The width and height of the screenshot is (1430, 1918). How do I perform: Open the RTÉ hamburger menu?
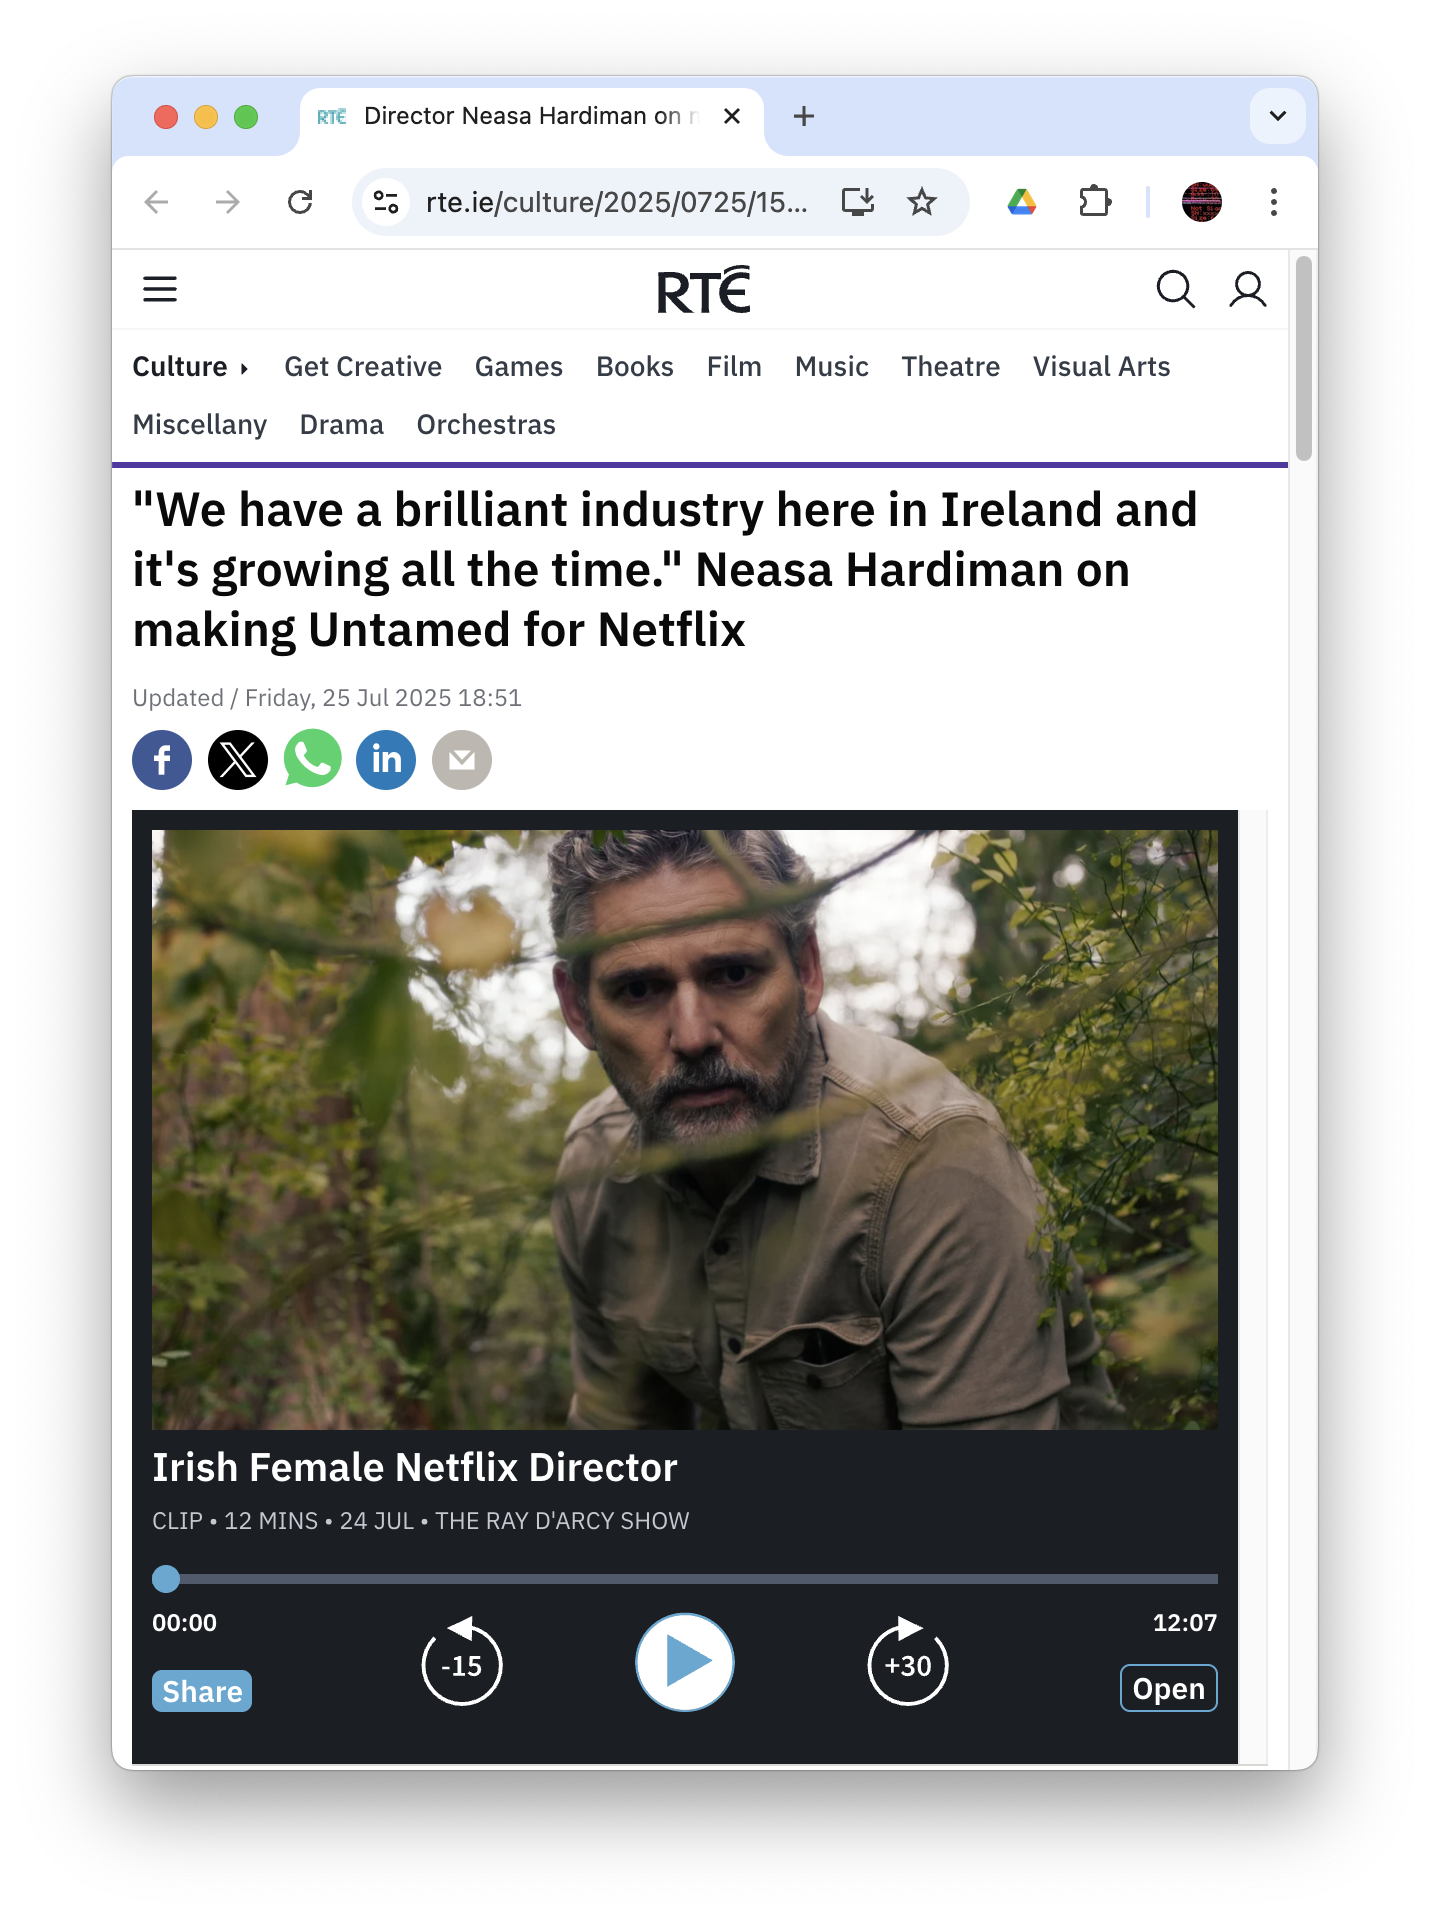[x=160, y=290]
